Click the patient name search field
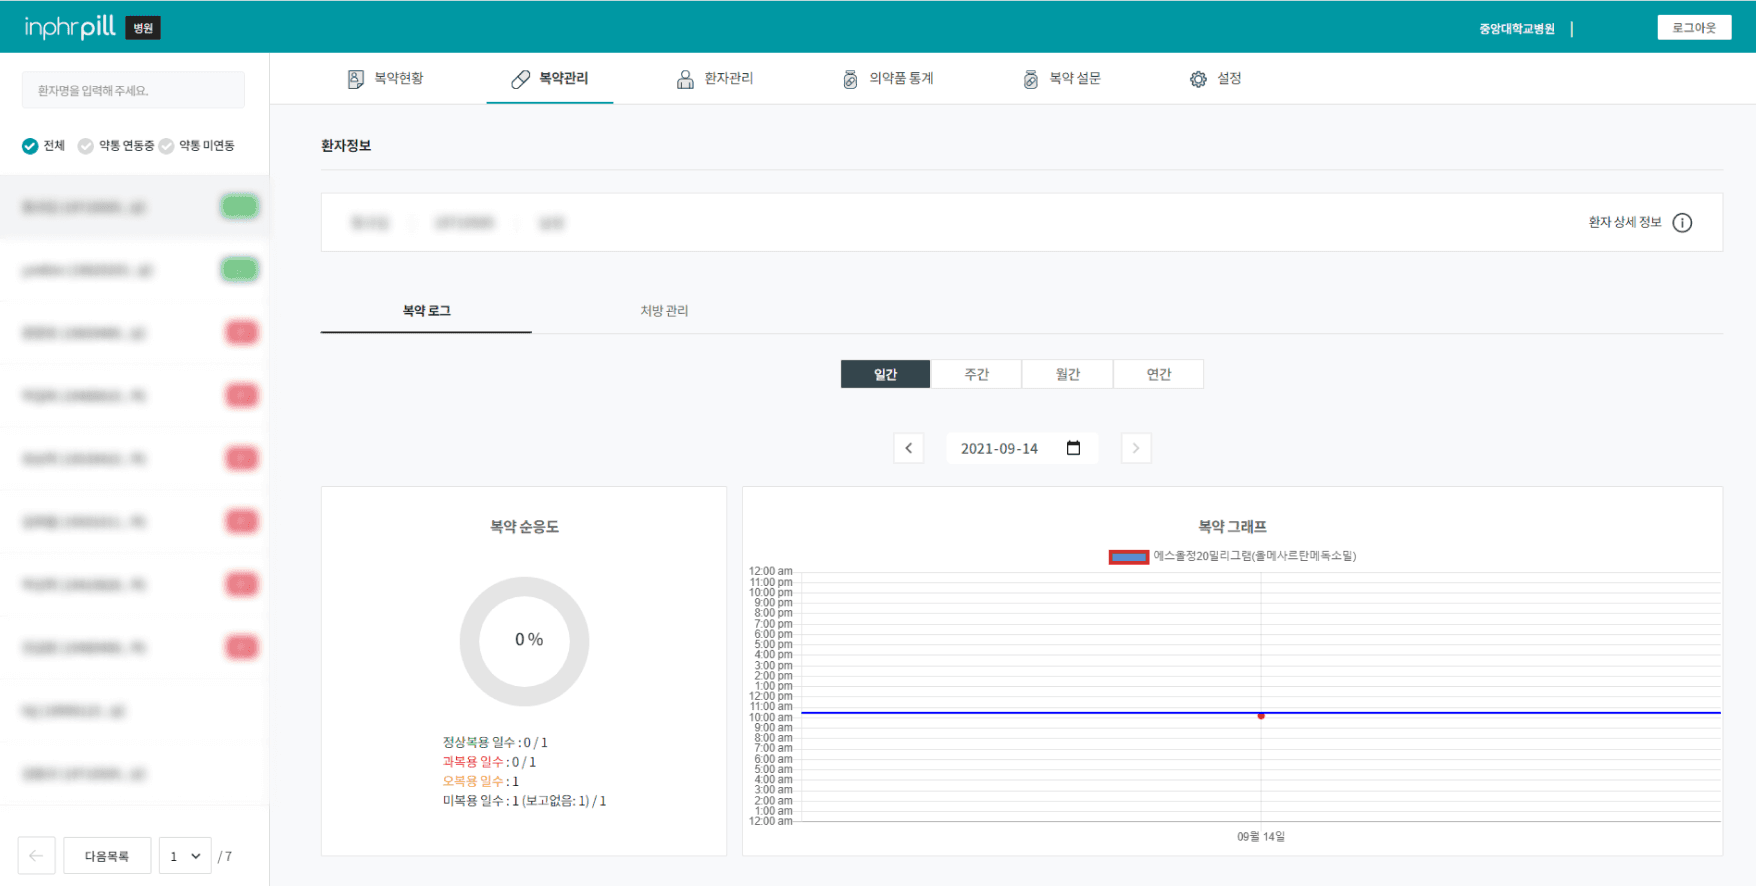1756x886 pixels. click(133, 90)
